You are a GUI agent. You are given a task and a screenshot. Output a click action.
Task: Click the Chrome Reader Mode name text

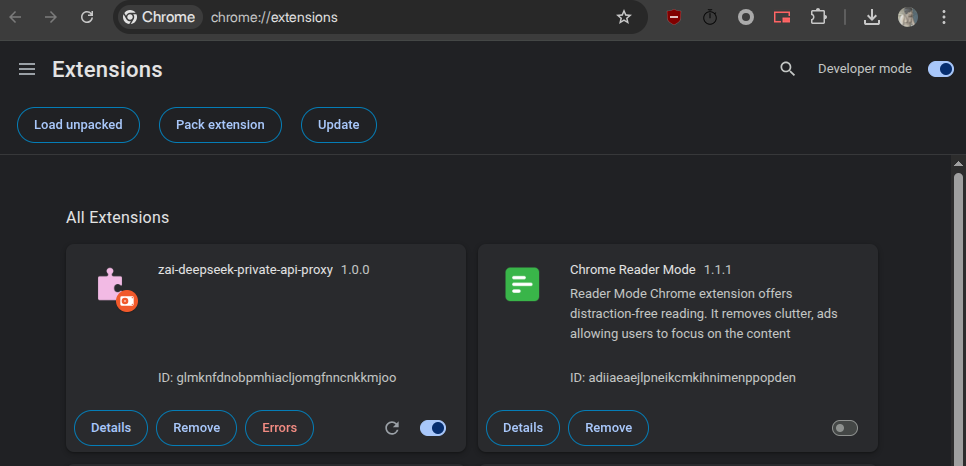click(633, 270)
